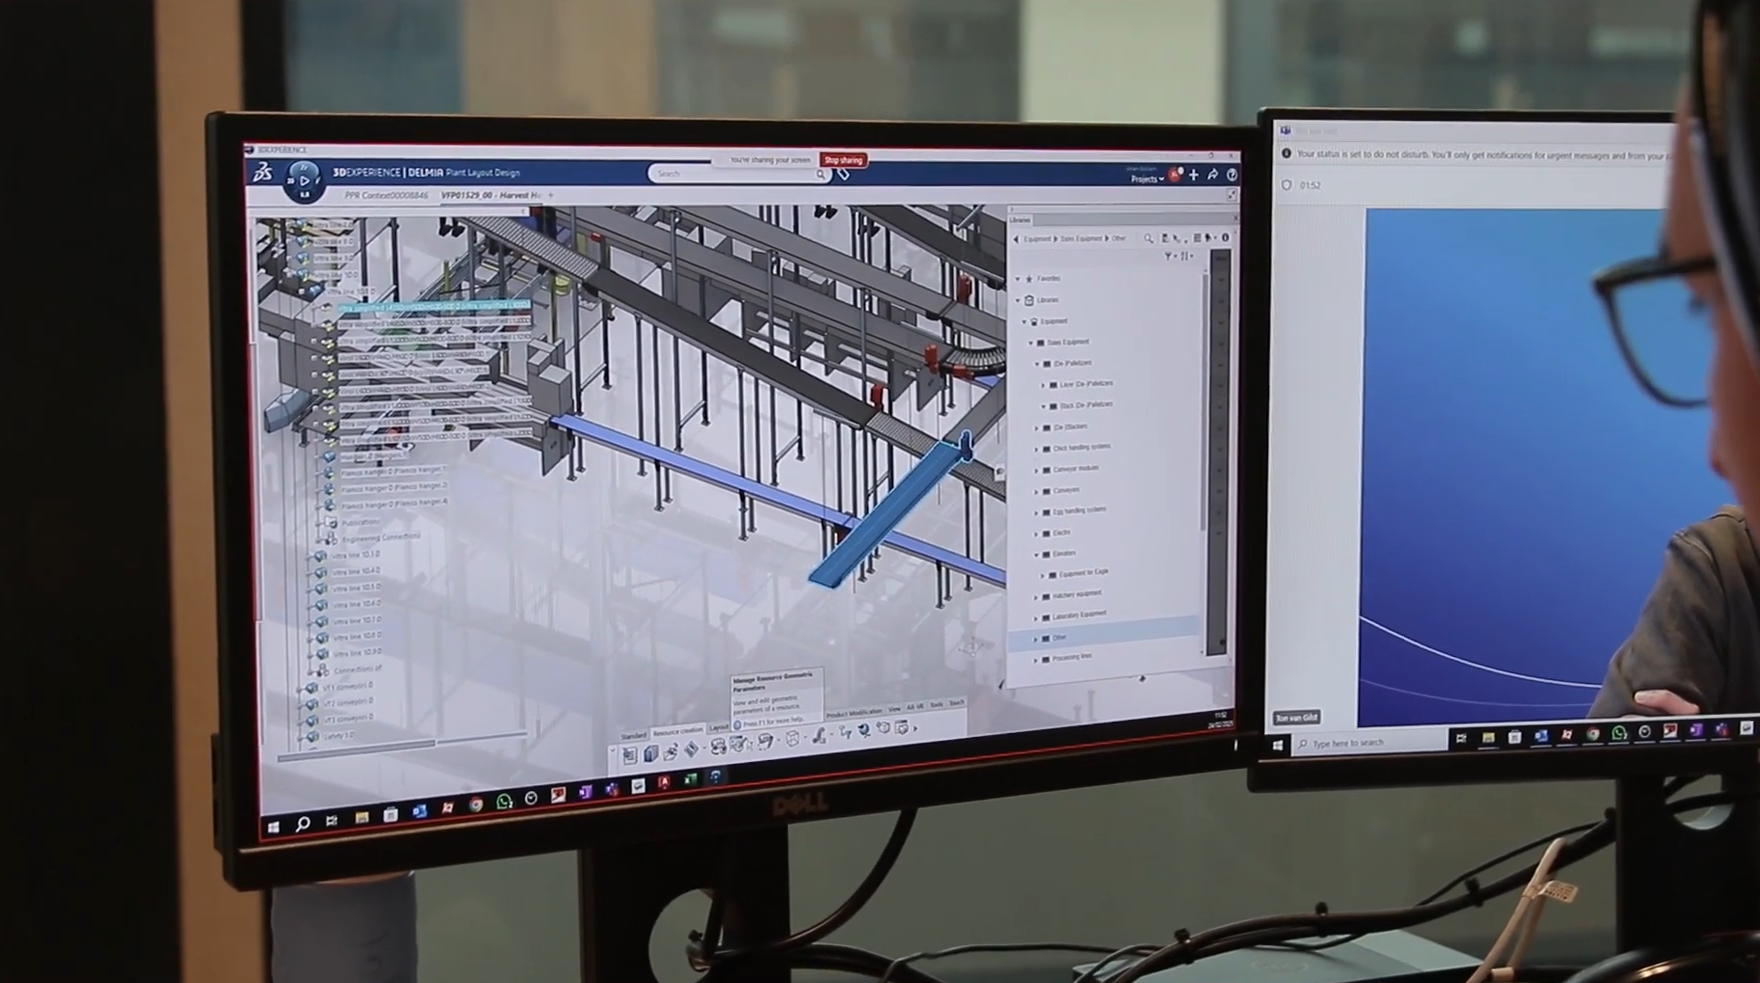
Task: Expand the Conveyors library folder
Action: pyautogui.click(x=1037, y=491)
